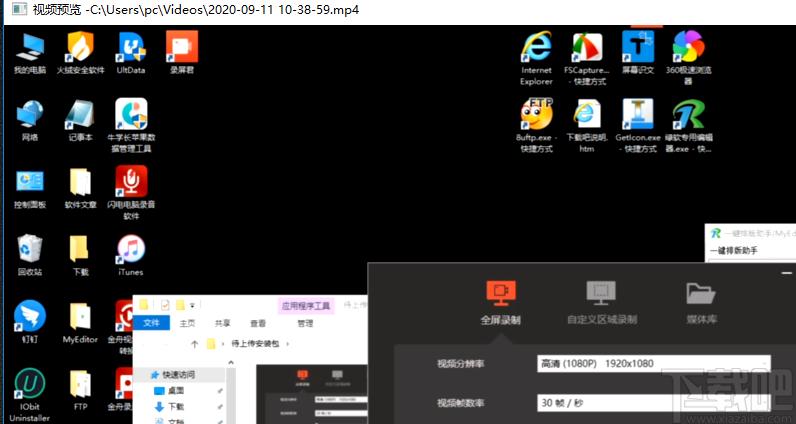Select 桌面 in the navigation pane
Viewport: 796px width, 424px height.
[176, 390]
